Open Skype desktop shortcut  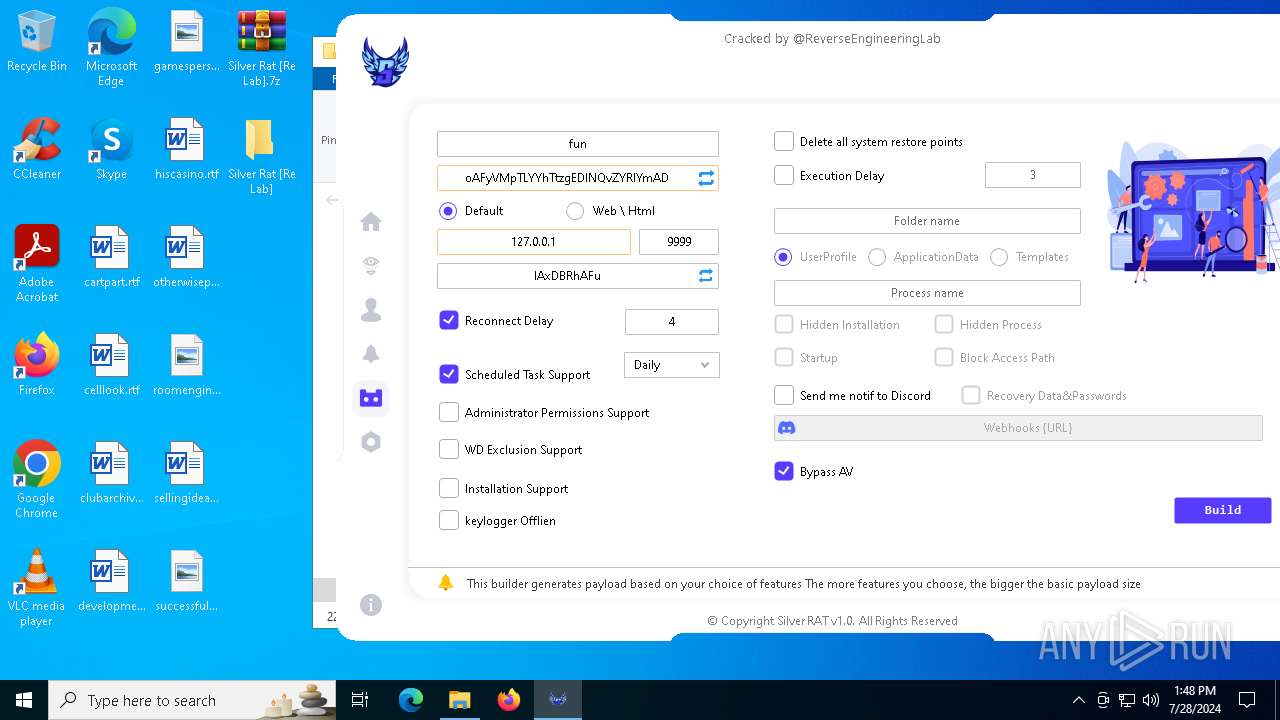point(111,149)
